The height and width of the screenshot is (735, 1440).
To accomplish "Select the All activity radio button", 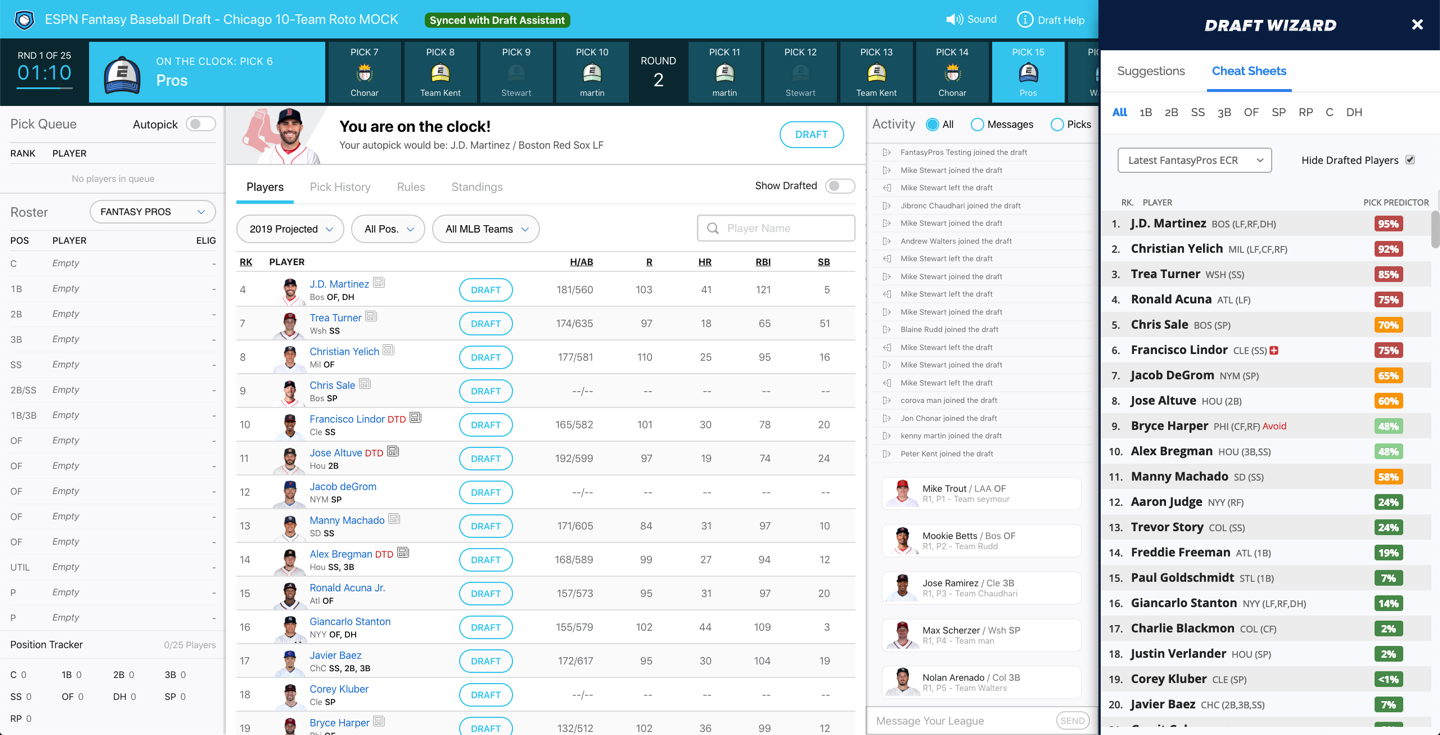I will tap(933, 124).
